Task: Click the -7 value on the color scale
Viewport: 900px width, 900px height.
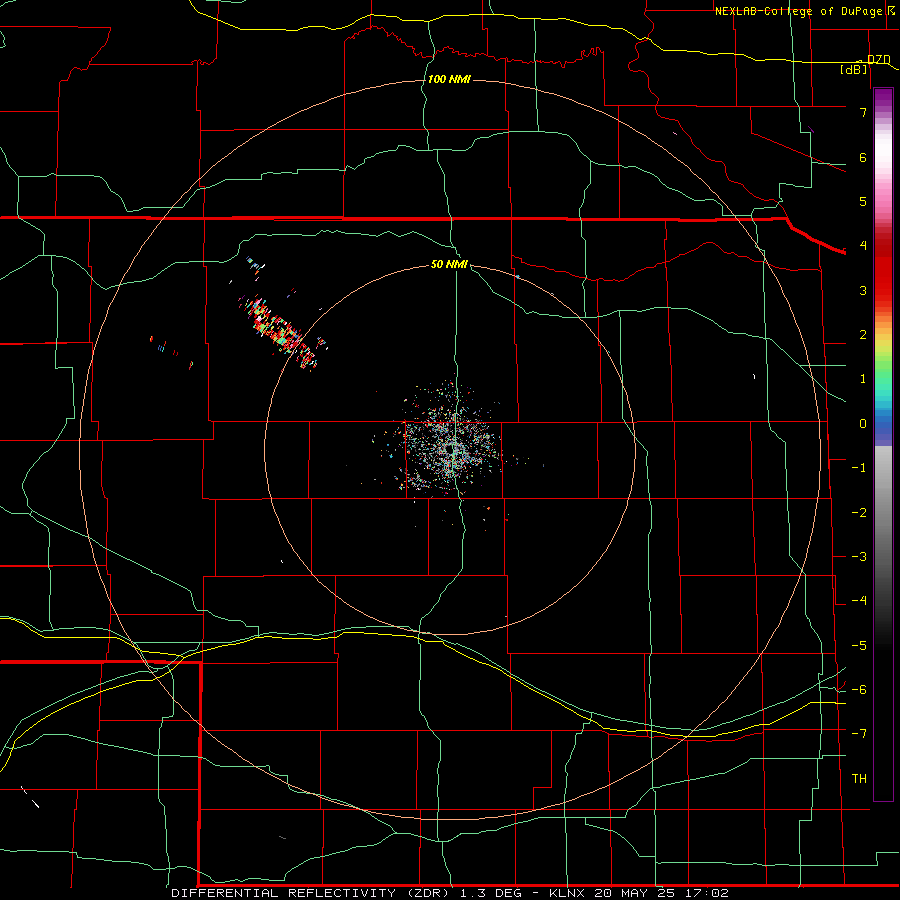Action: (x=859, y=734)
